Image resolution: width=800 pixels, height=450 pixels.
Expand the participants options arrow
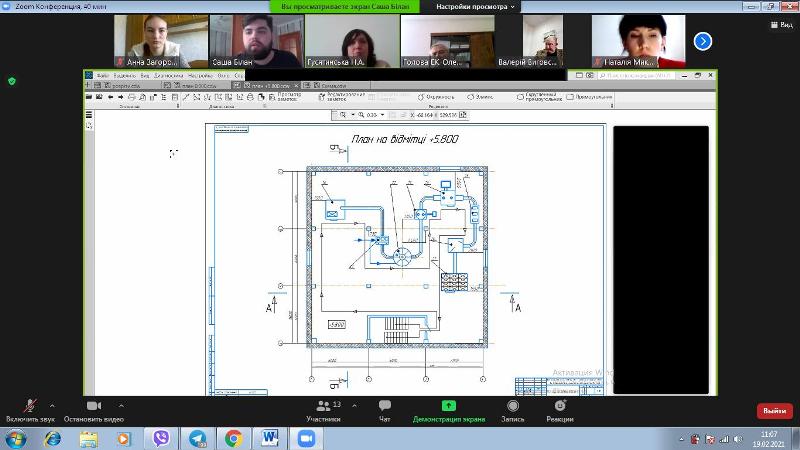[355, 406]
